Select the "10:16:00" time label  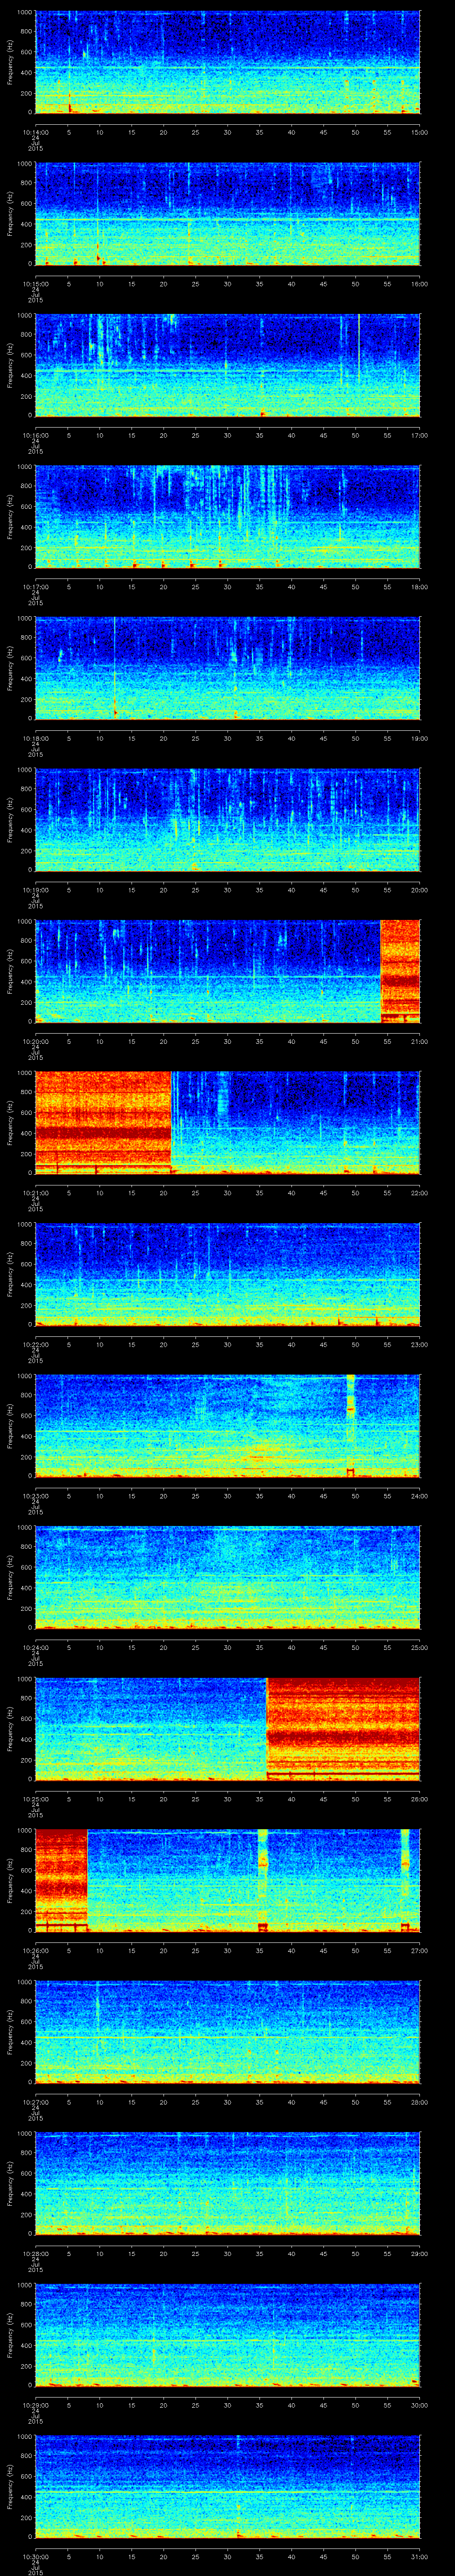click(x=35, y=434)
